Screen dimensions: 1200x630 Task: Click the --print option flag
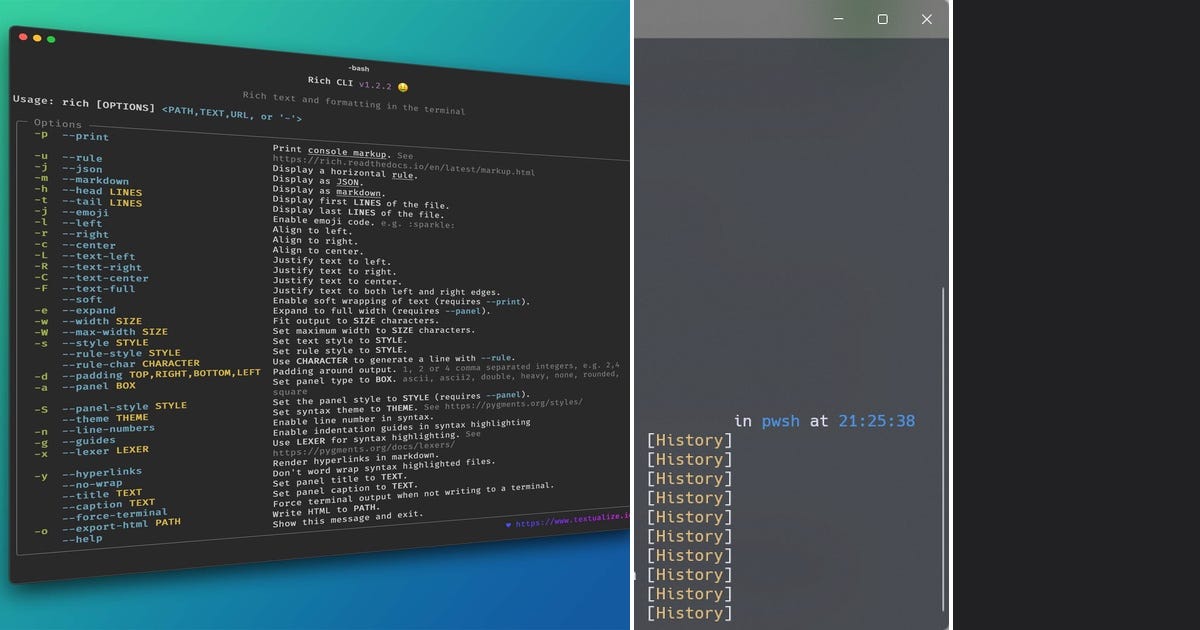pyautogui.click(x=85, y=136)
